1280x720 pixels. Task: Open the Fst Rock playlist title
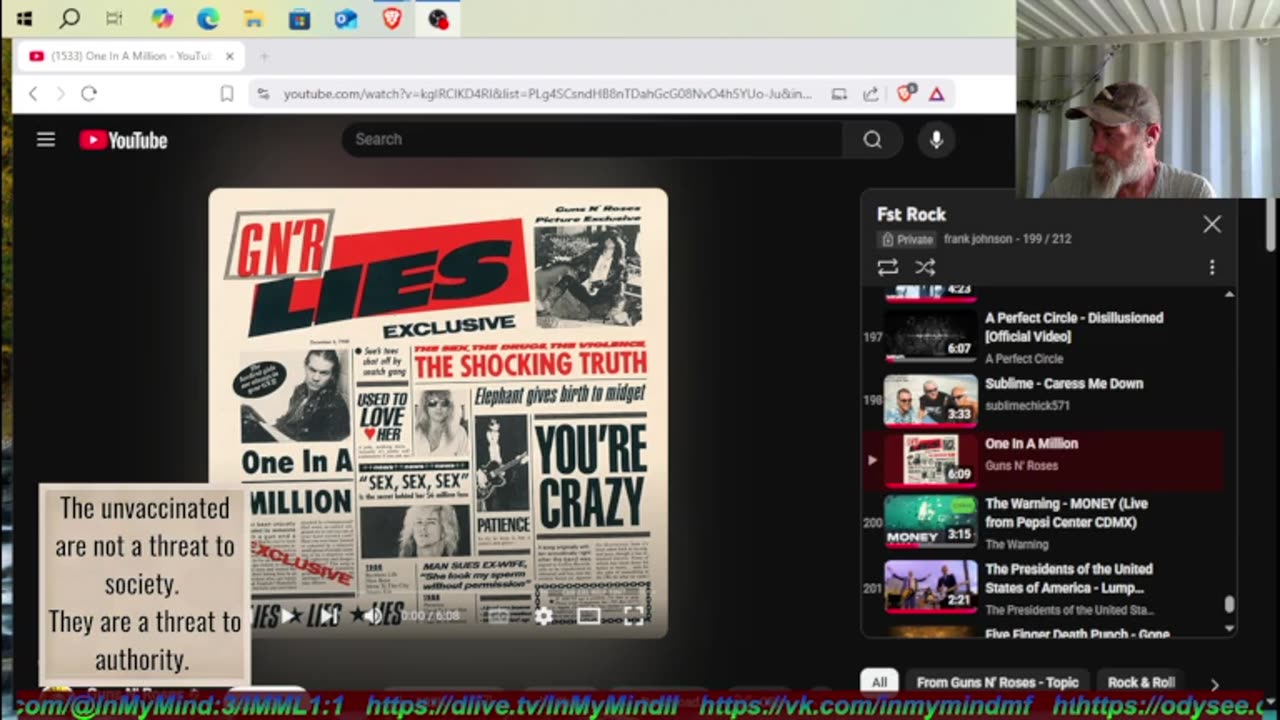[911, 214]
